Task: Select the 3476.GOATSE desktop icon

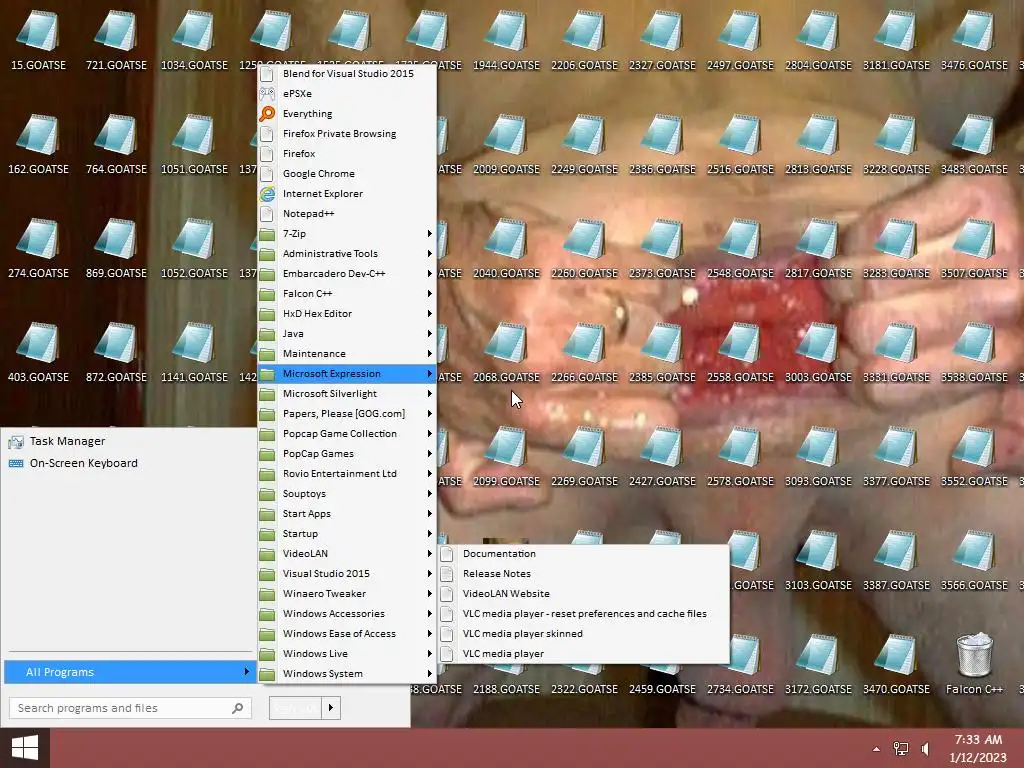Action: point(974,40)
